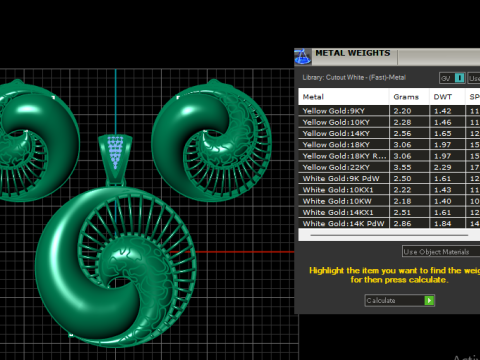This screenshot has height=360, width=480.
Task: Click grams value 2.20 for 9KY
Action: tap(402, 111)
